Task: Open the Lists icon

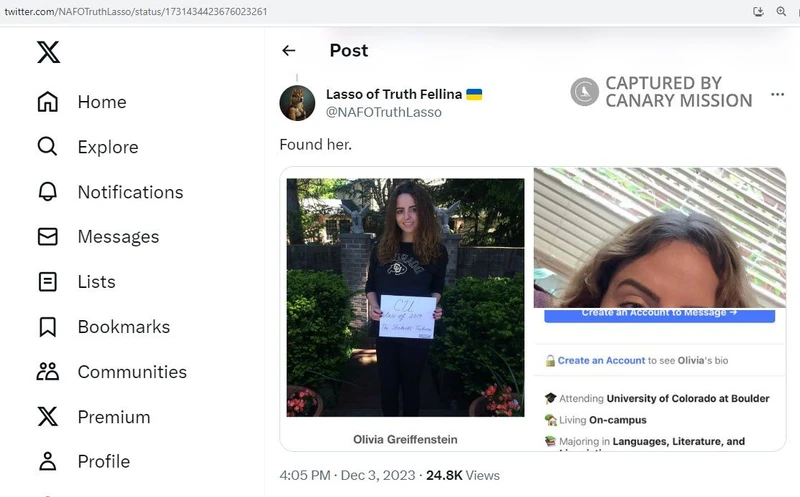Action: click(x=47, y=282)
